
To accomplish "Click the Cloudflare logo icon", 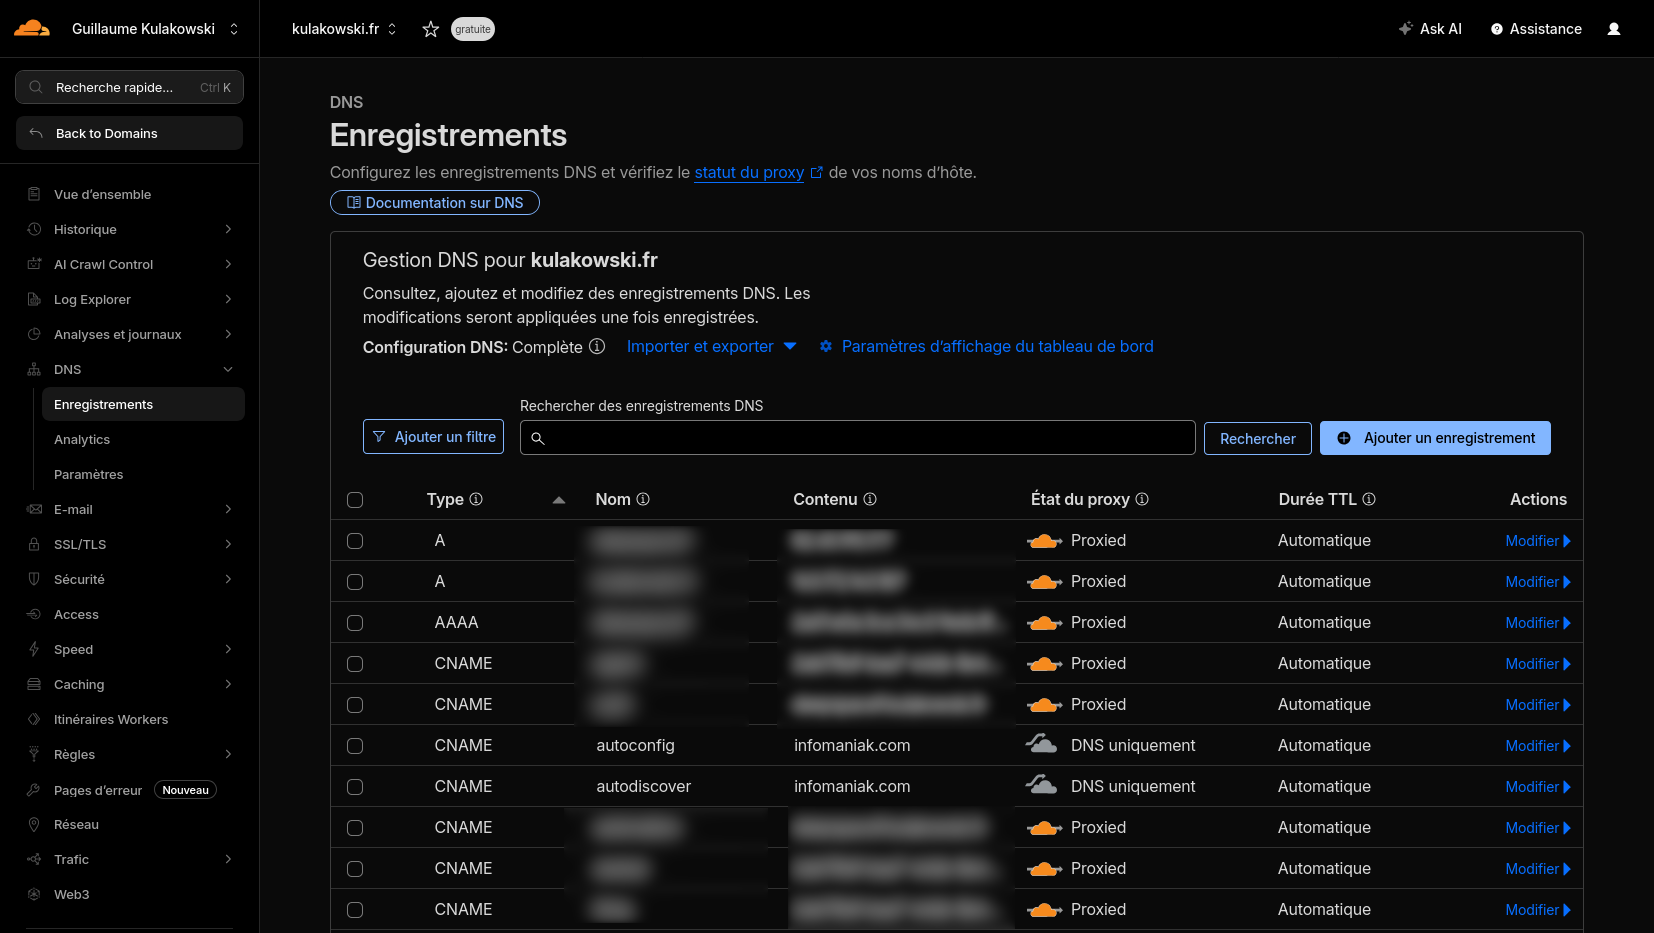I will pyautogui.click(x=32, y=28).
